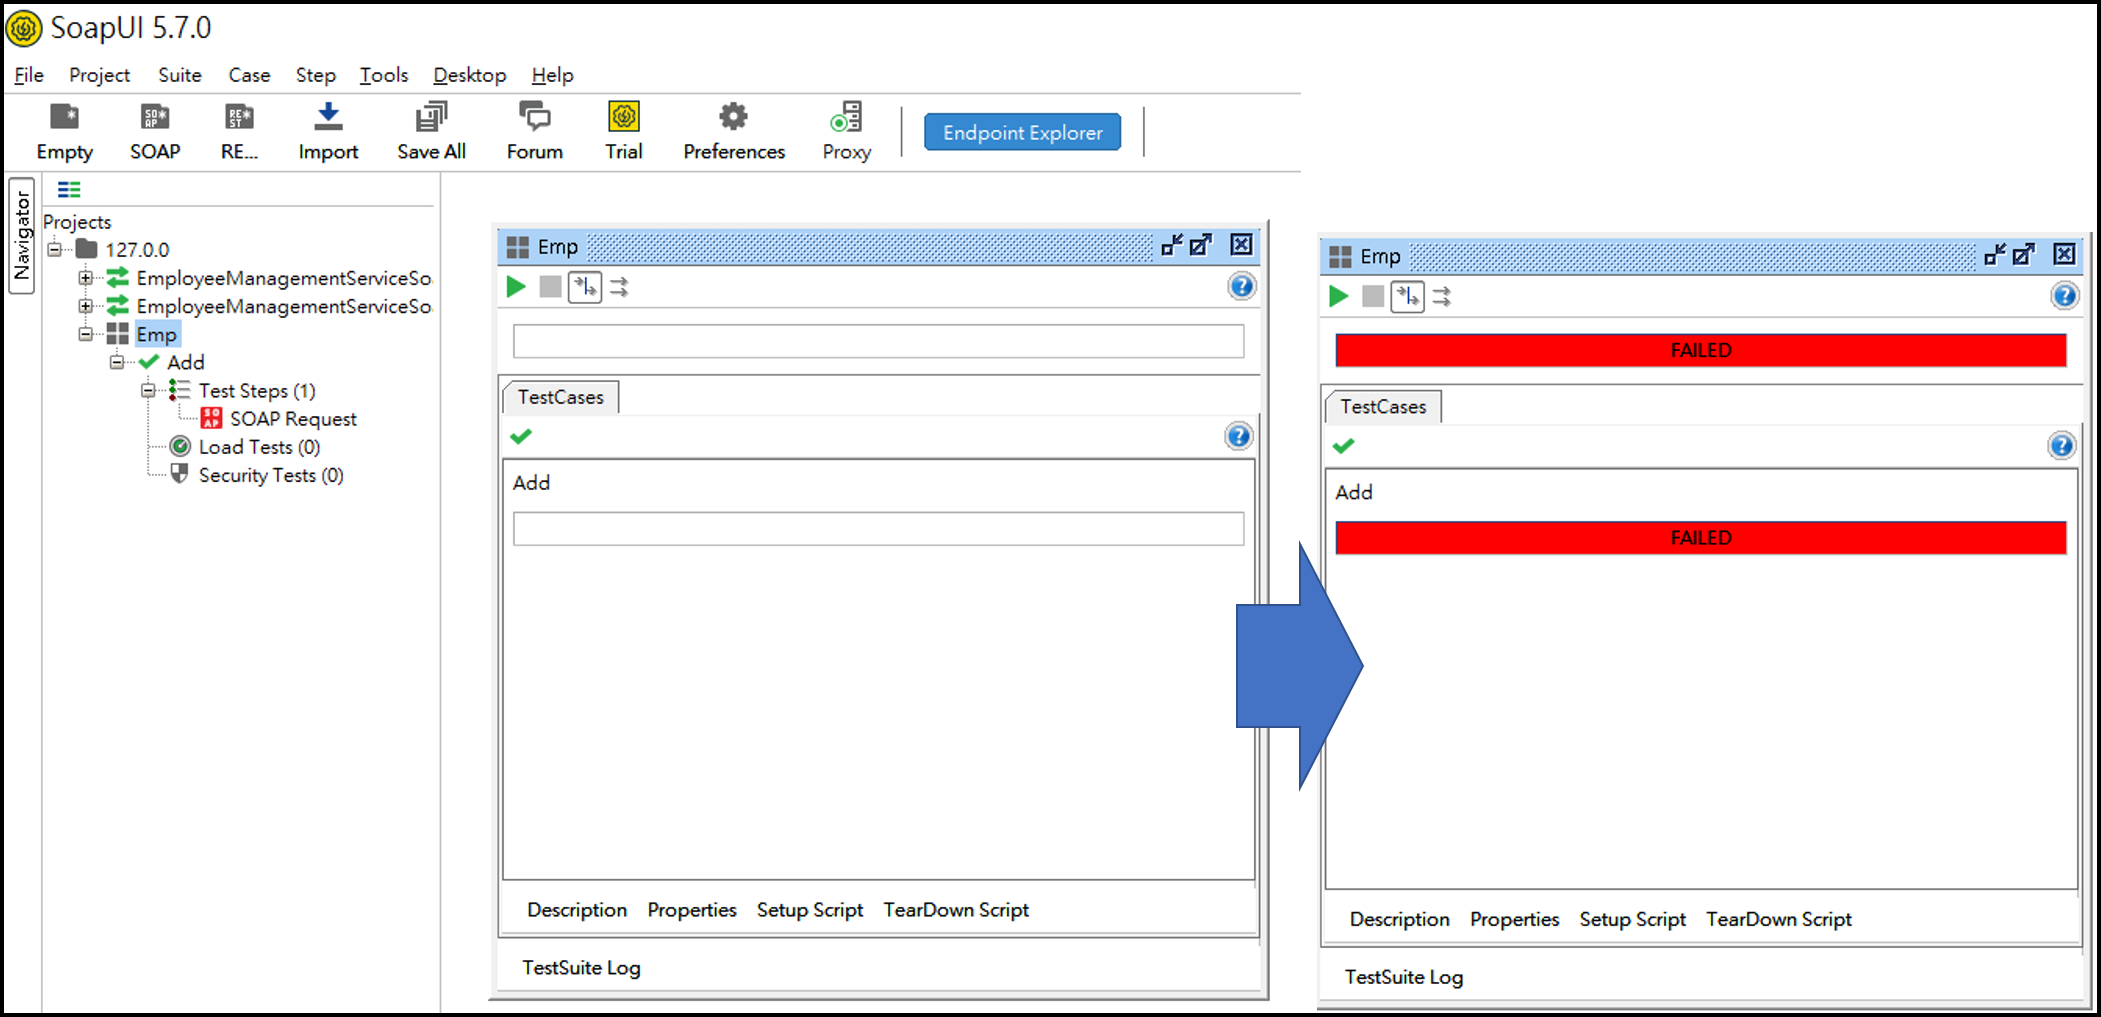Click the top red FAILED progress bar
The image size is (2101, 1017).
[1700, 351]
